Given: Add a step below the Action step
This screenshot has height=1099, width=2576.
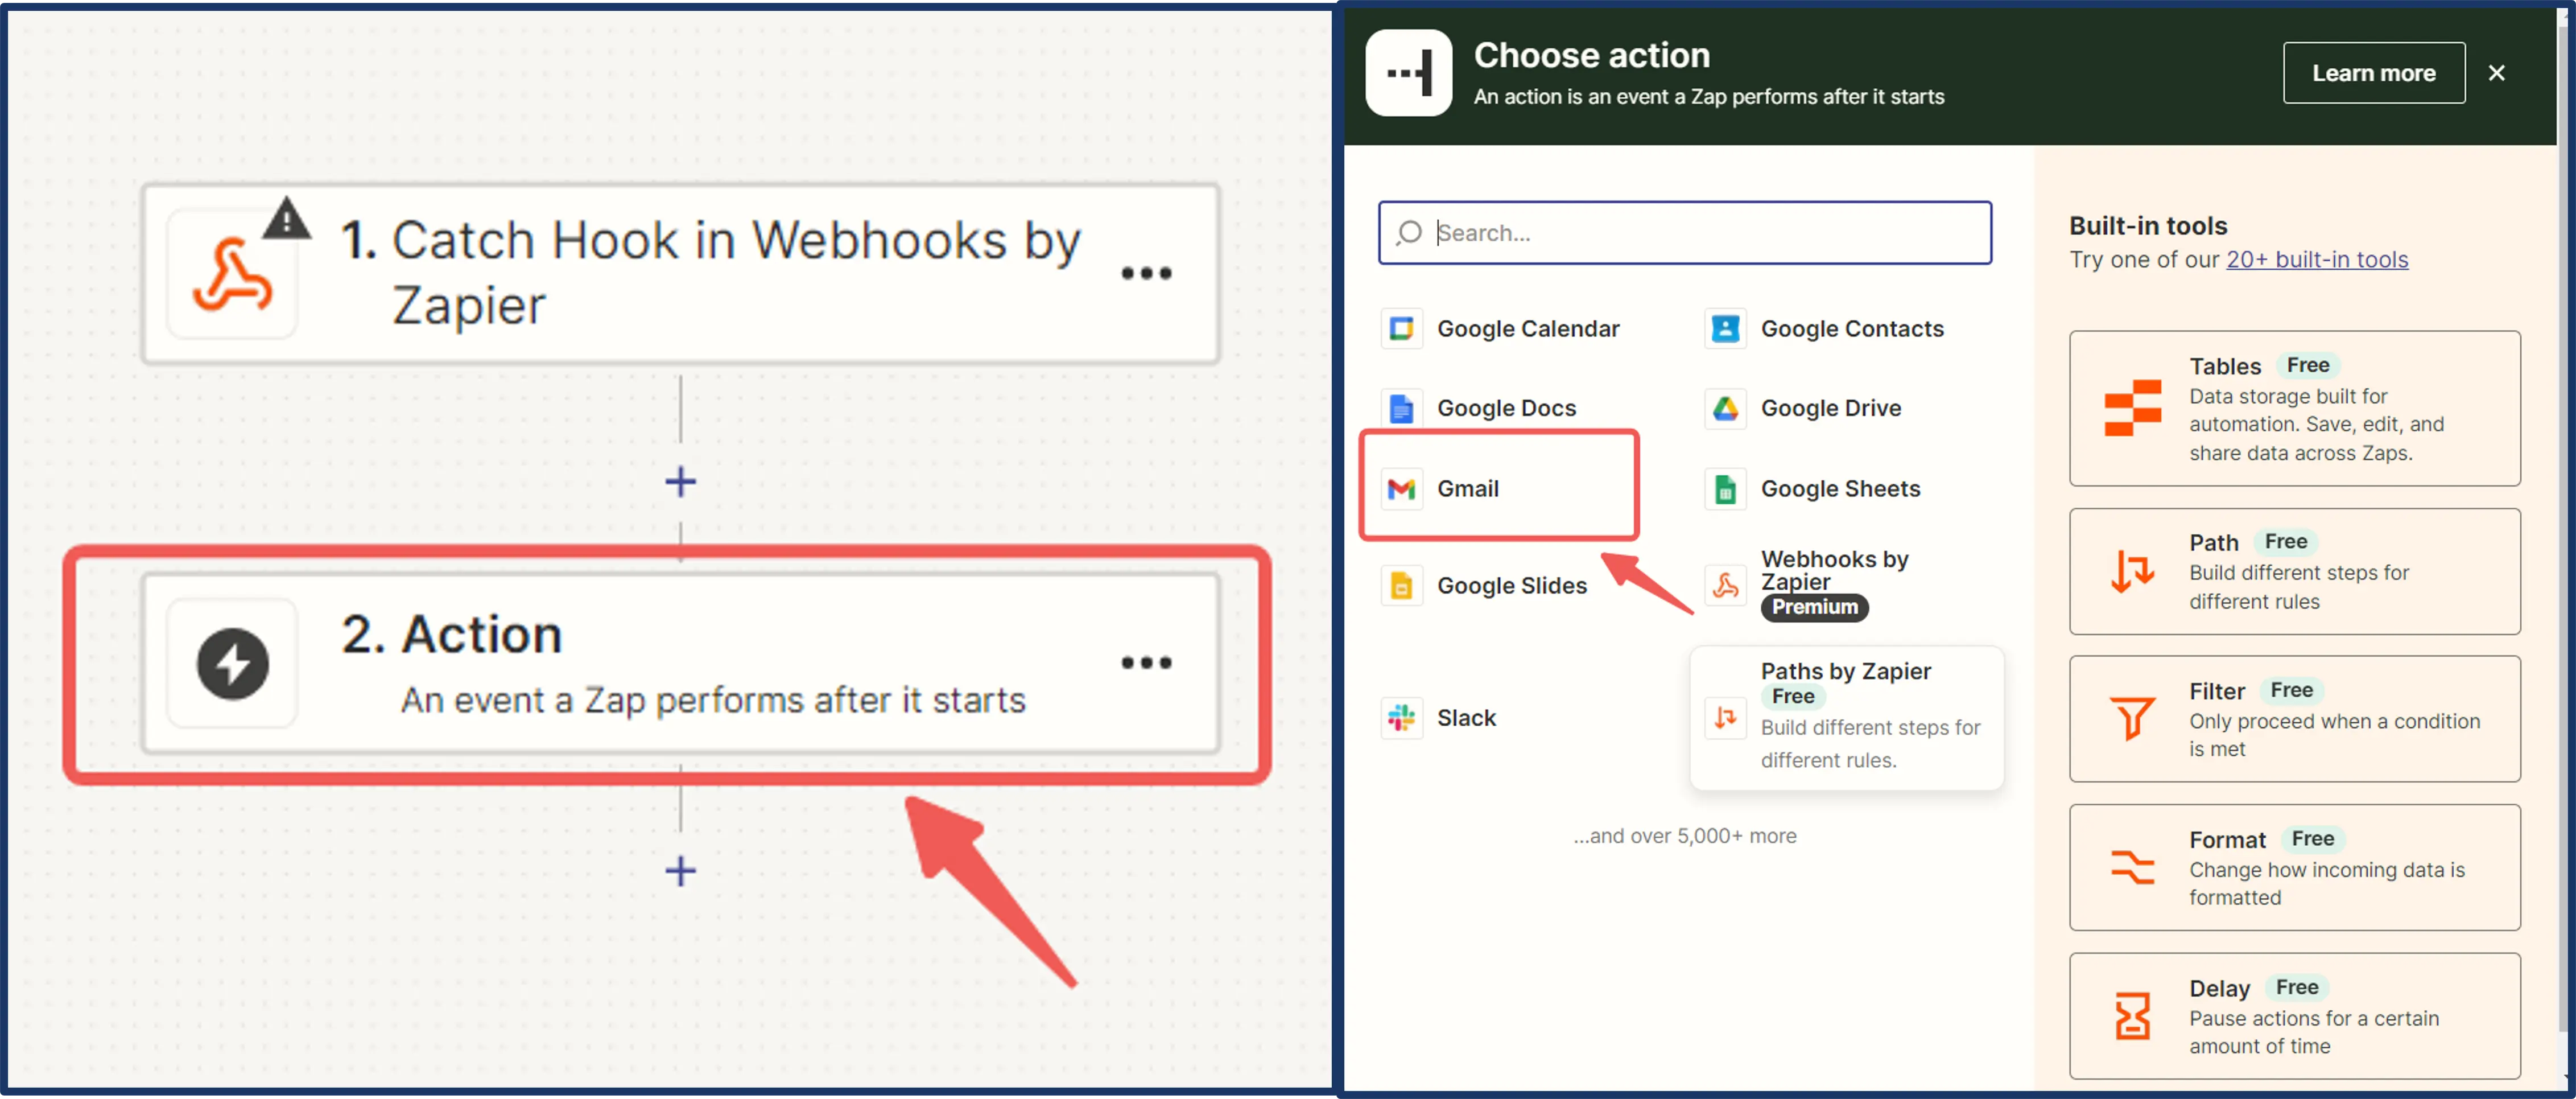Looking at the screenshot, I should 681,871.
